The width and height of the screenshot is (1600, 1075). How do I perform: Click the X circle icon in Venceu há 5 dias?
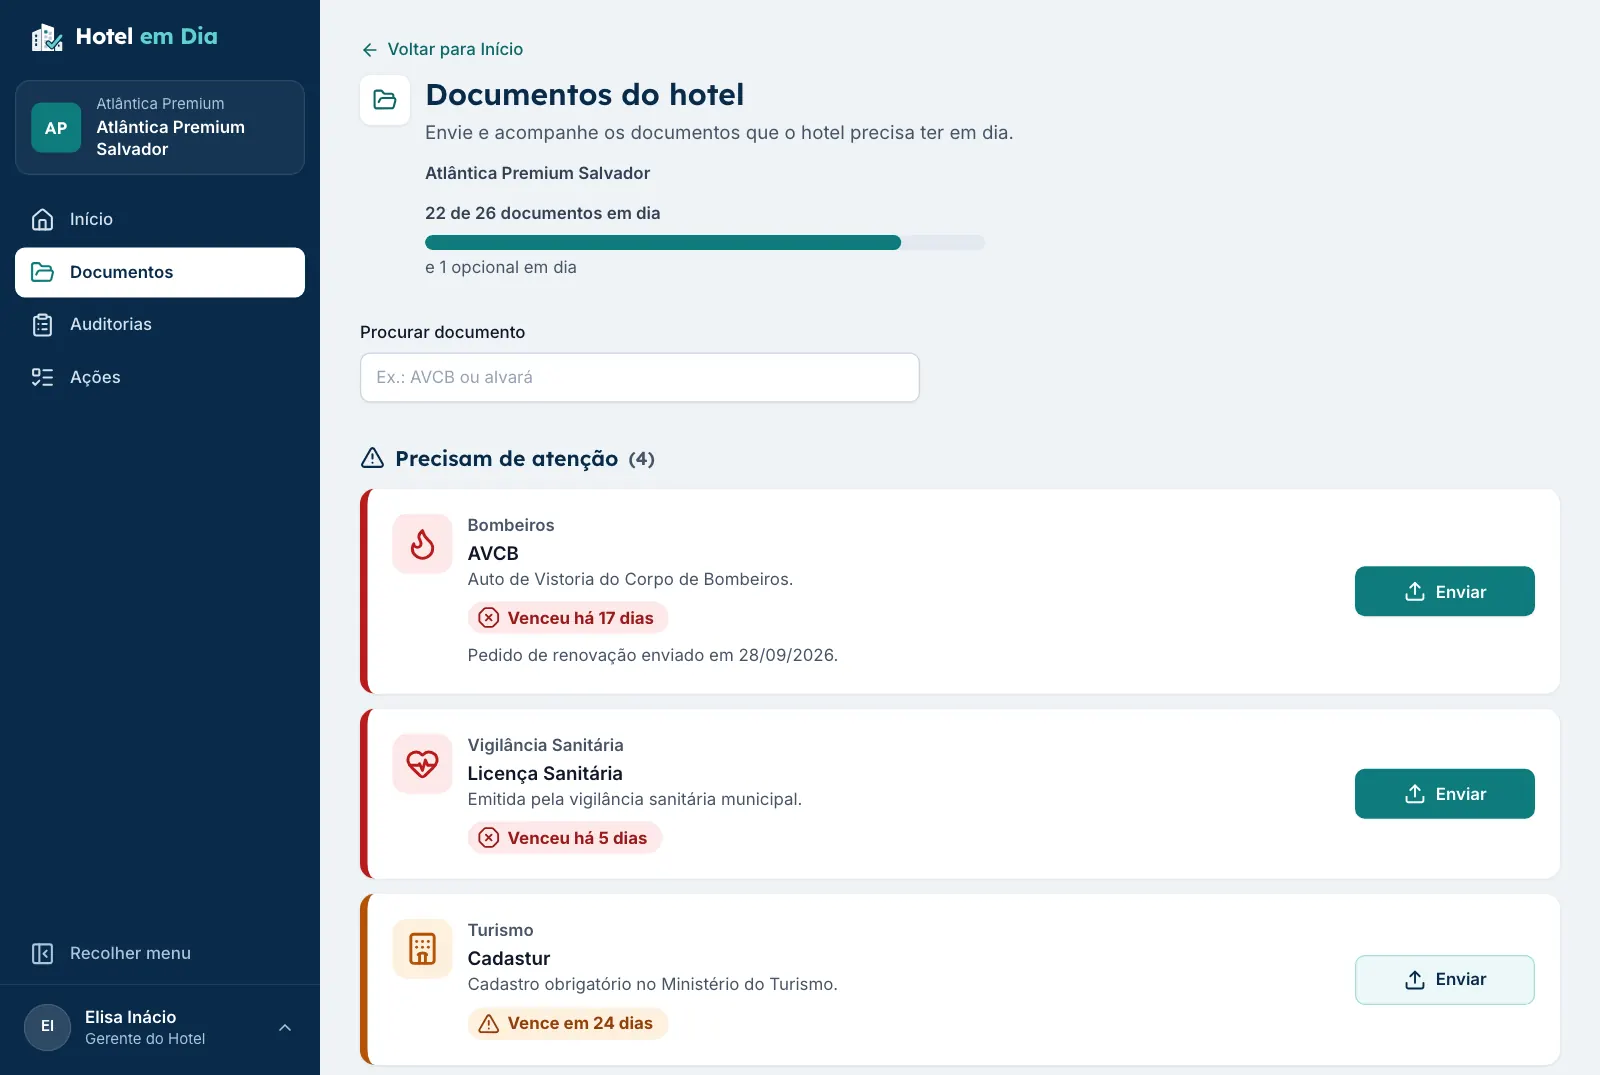[488, 838]
